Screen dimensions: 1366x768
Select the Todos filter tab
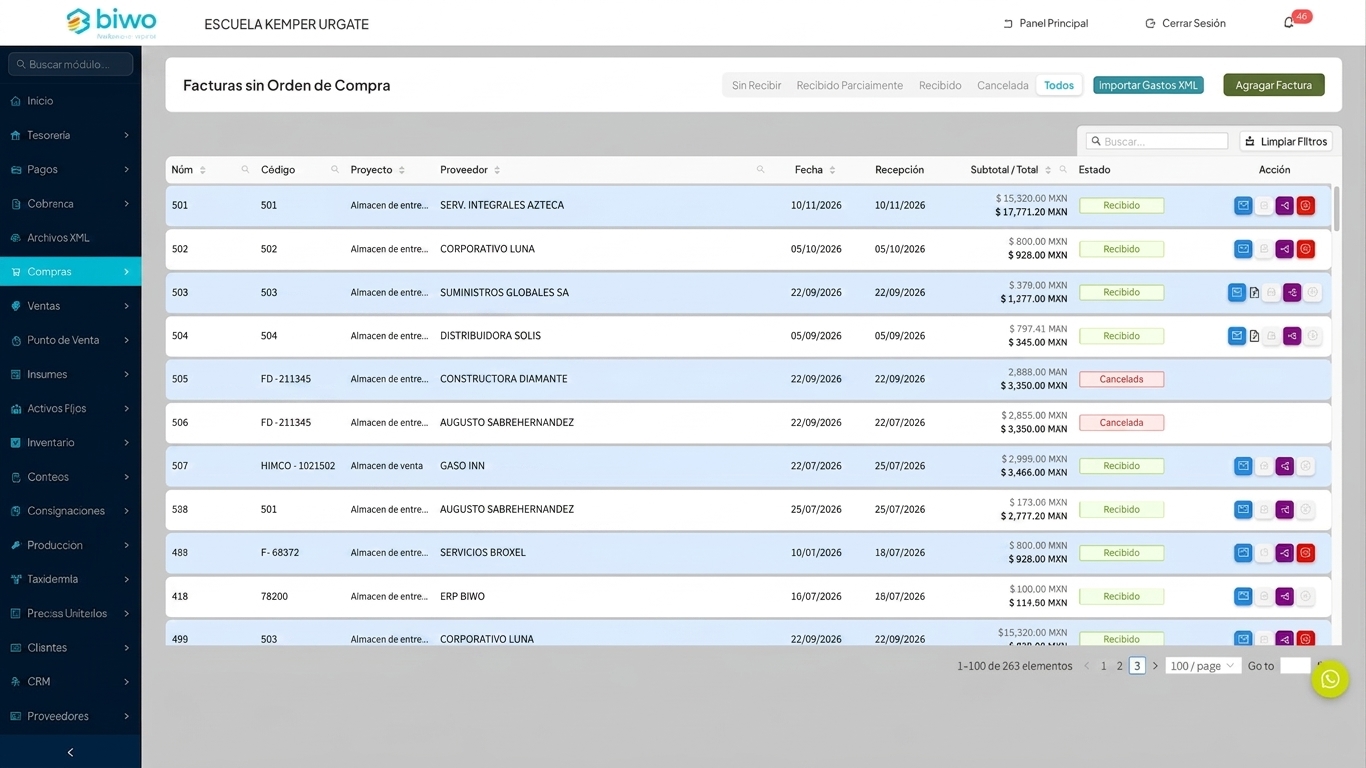[x=1059, y=86]
